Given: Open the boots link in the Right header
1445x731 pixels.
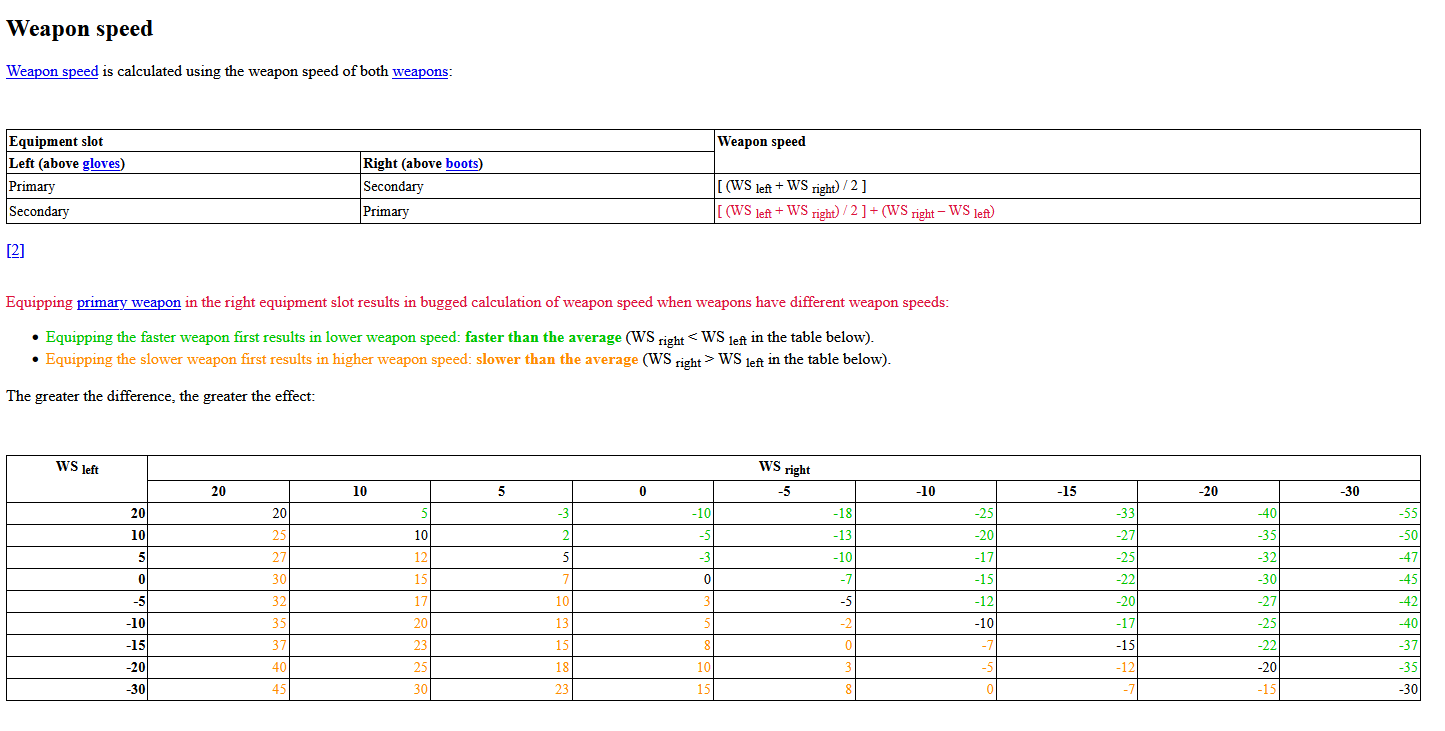Looking at the screenshot, I should (462, 163).
